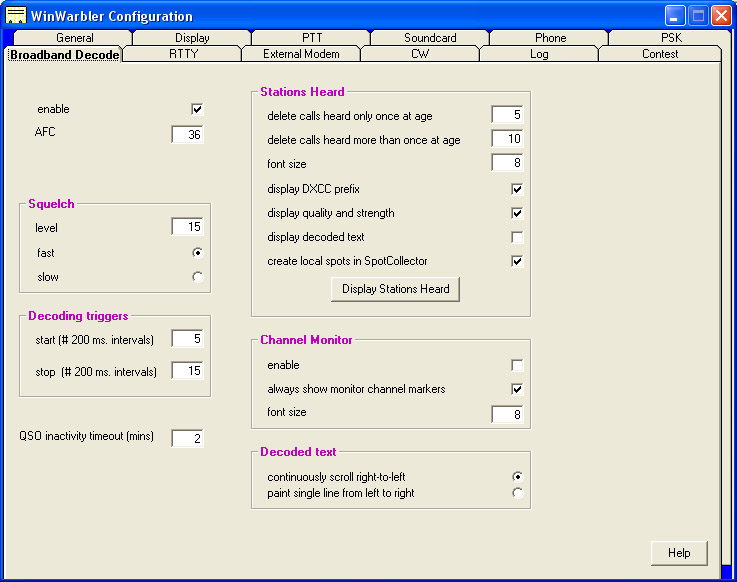Open the PTT tab
The height and width of the screenshot is (582, 737).
[x=312, y=38]
